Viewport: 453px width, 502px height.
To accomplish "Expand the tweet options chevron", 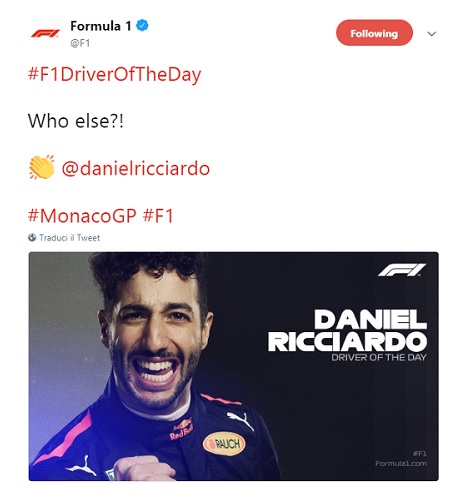I will pos(432,34).
